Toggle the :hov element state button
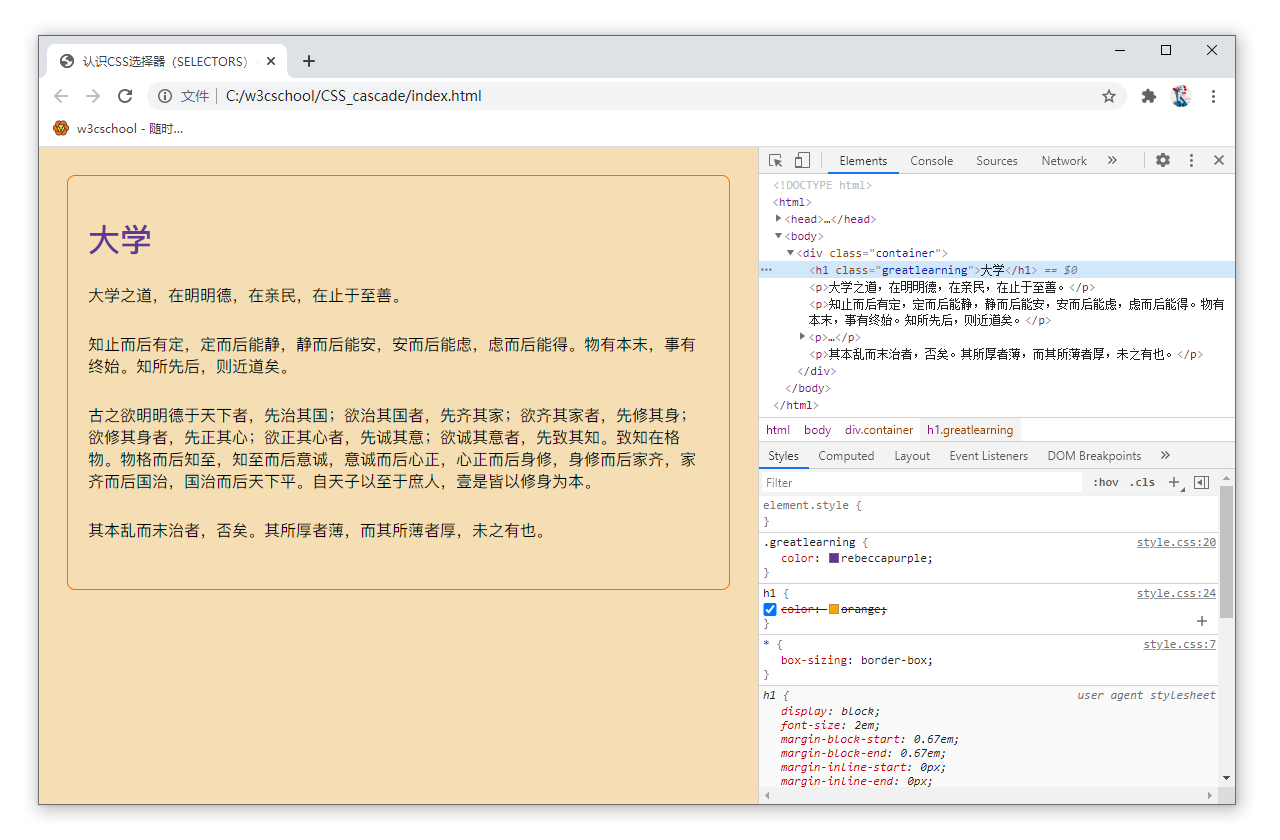The width and height of the screenshot is (1280, 840). pos(1105,482)
